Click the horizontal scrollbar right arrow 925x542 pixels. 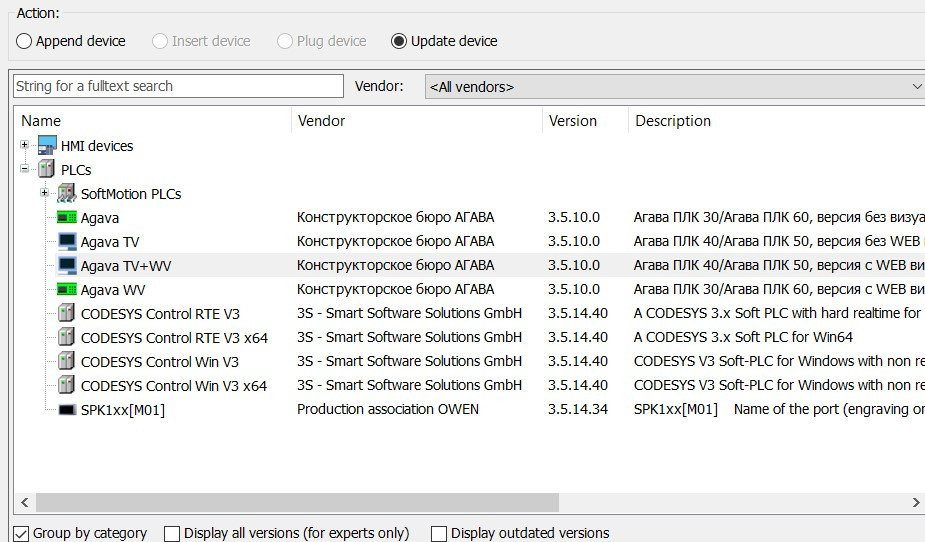(x=915, y=503)
